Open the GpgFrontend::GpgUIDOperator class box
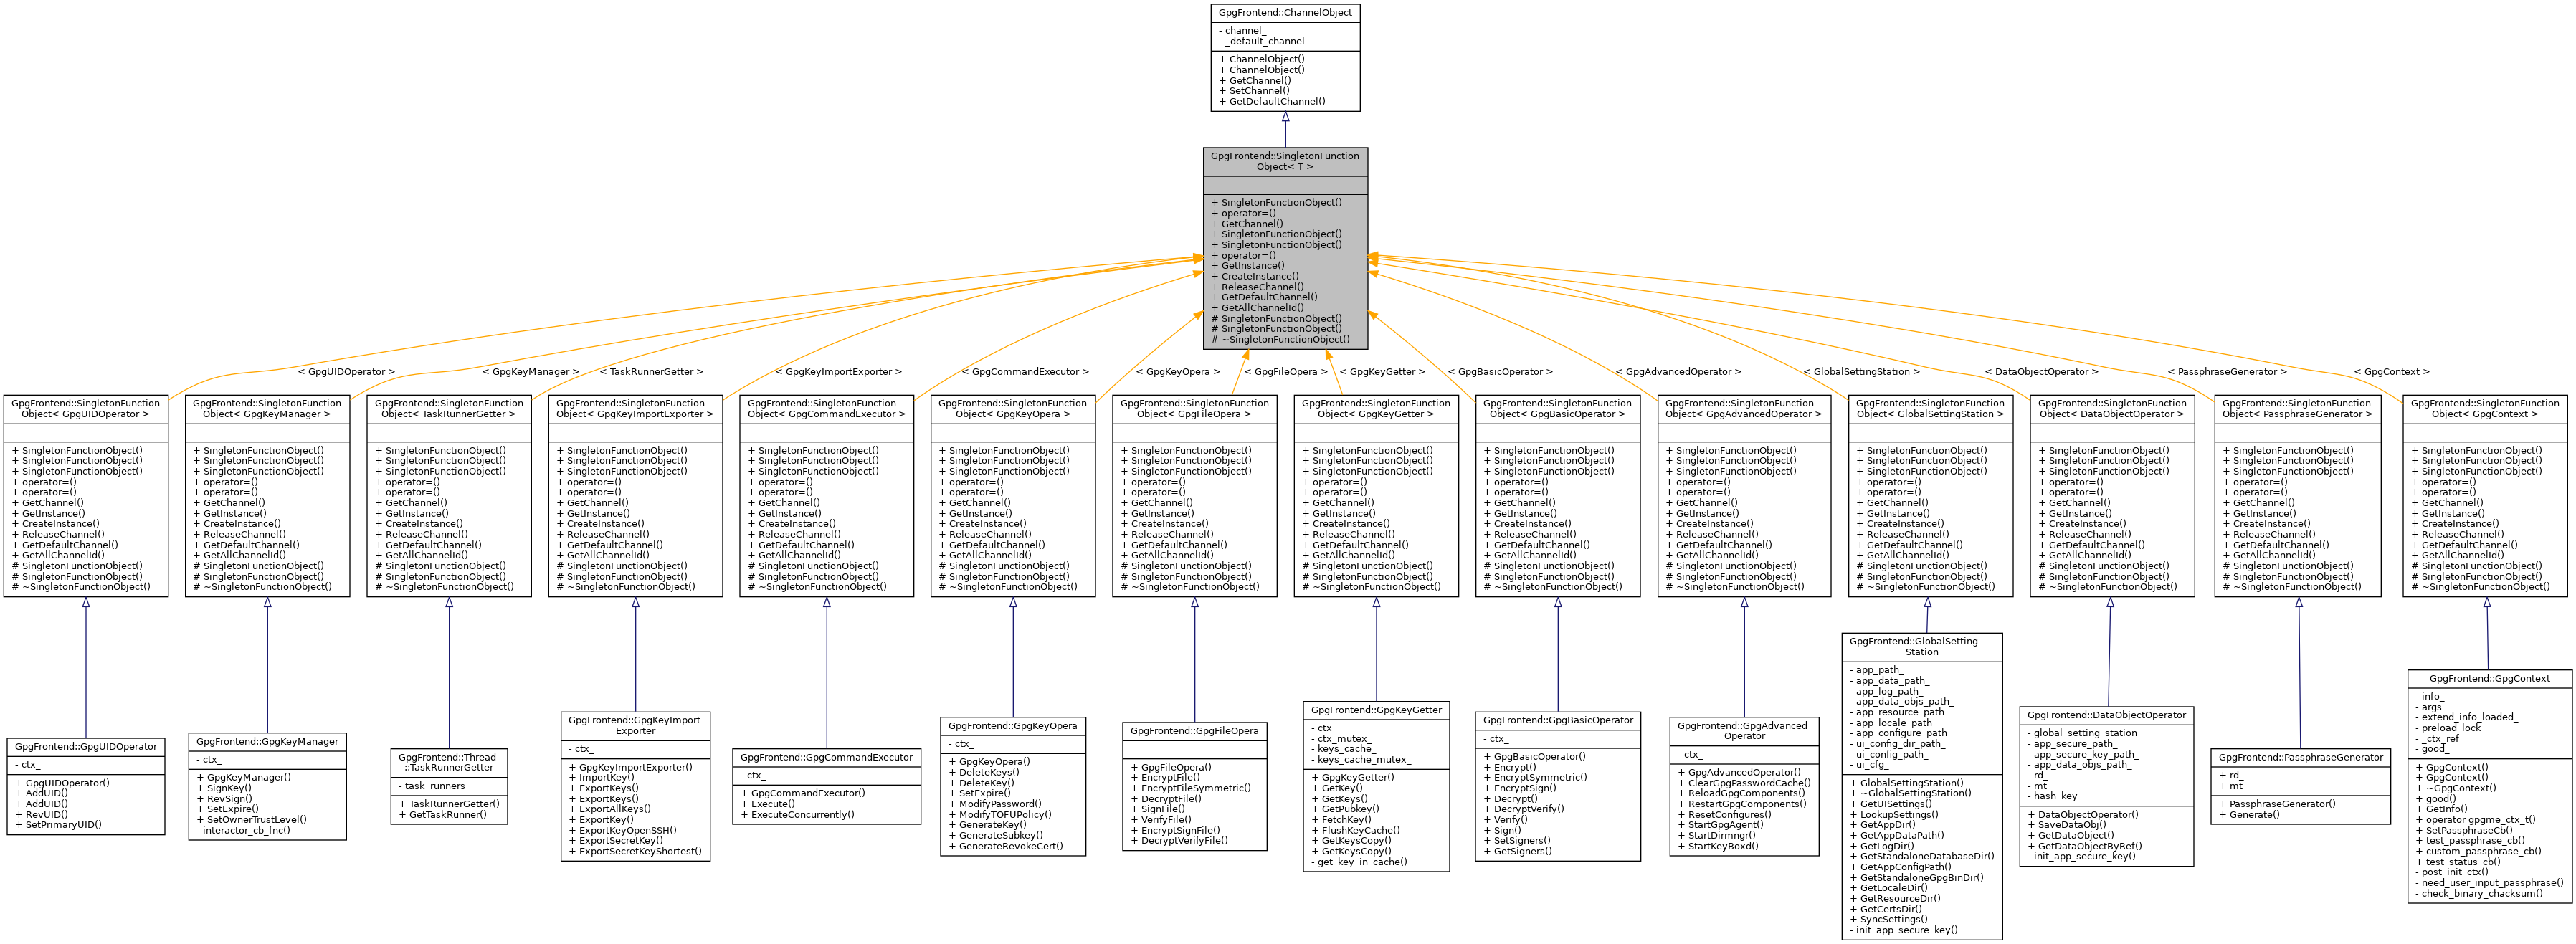 [x=86, y=787]
